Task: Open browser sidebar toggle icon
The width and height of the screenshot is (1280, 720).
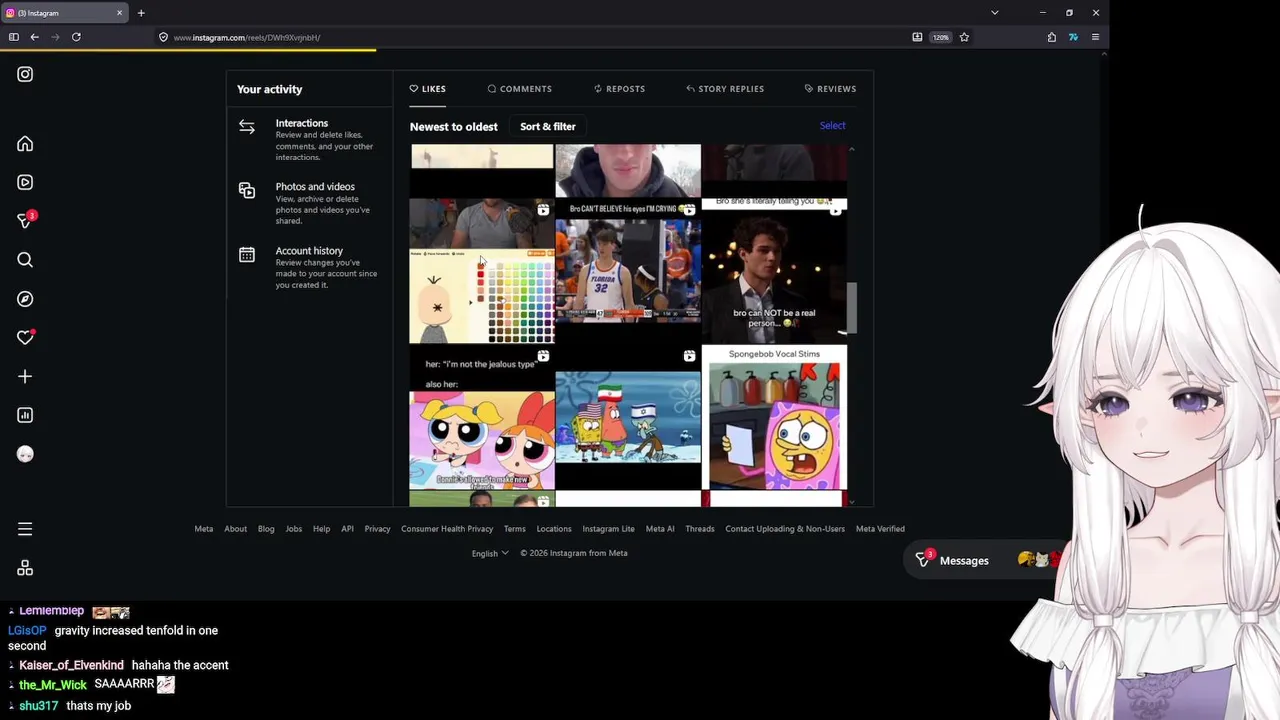Action: tap(13, 37)
